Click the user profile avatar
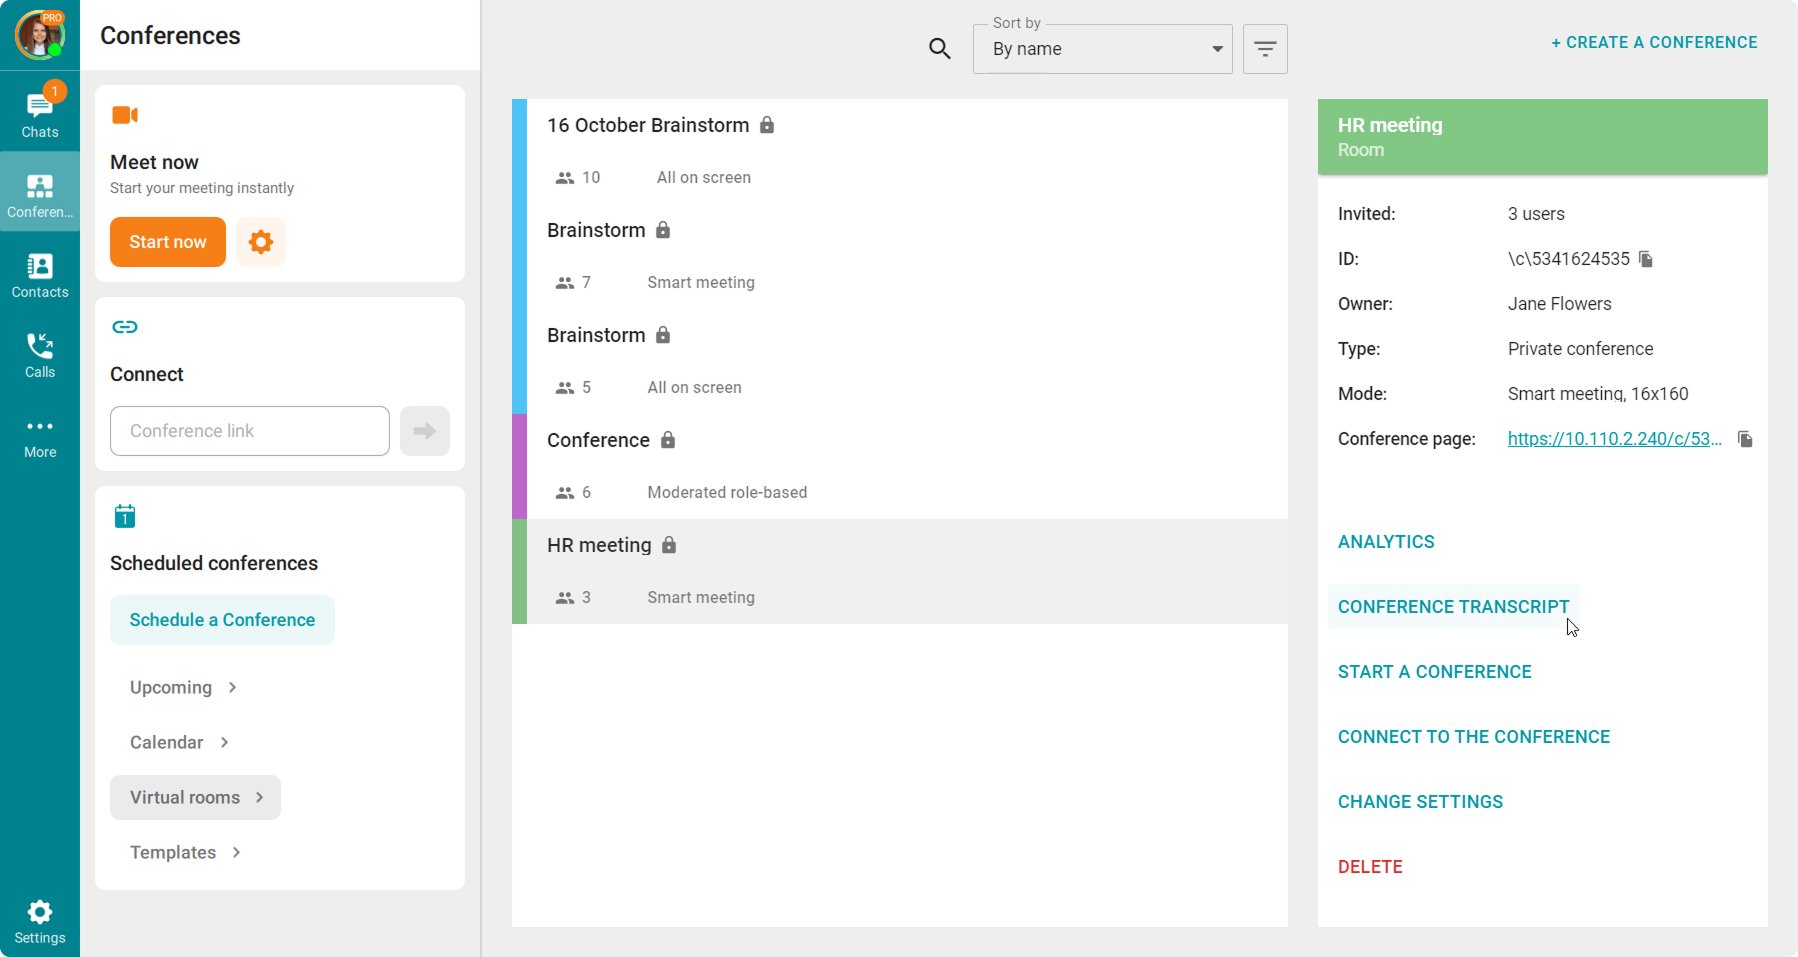Screen dimensions: 1798x957 (x=39, y=35)
